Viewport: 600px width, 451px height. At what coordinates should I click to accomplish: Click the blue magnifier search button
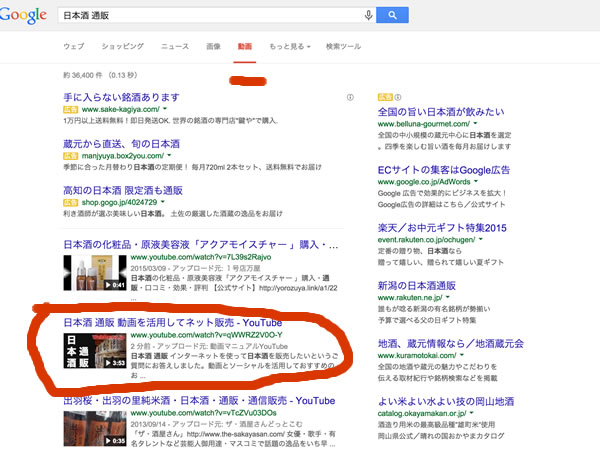(392, 15)
